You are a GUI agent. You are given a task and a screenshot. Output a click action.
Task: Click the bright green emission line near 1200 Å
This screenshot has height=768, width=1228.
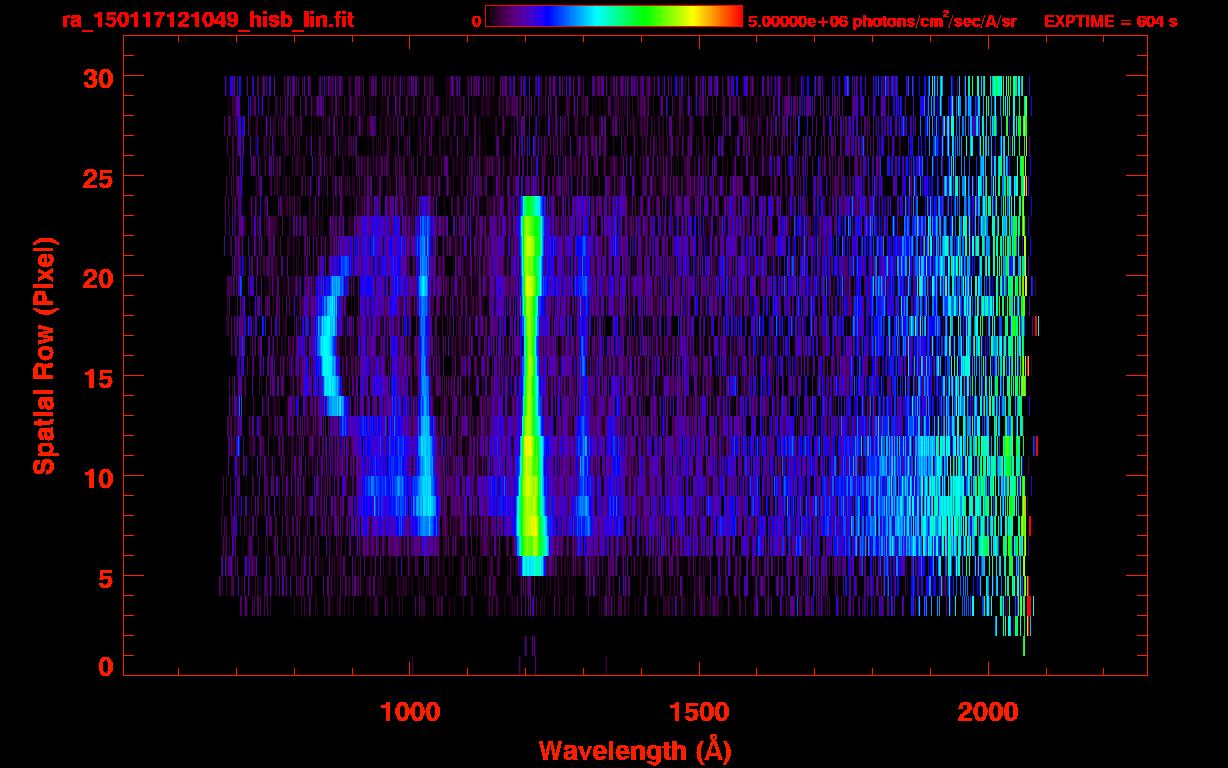coord(531,380)
